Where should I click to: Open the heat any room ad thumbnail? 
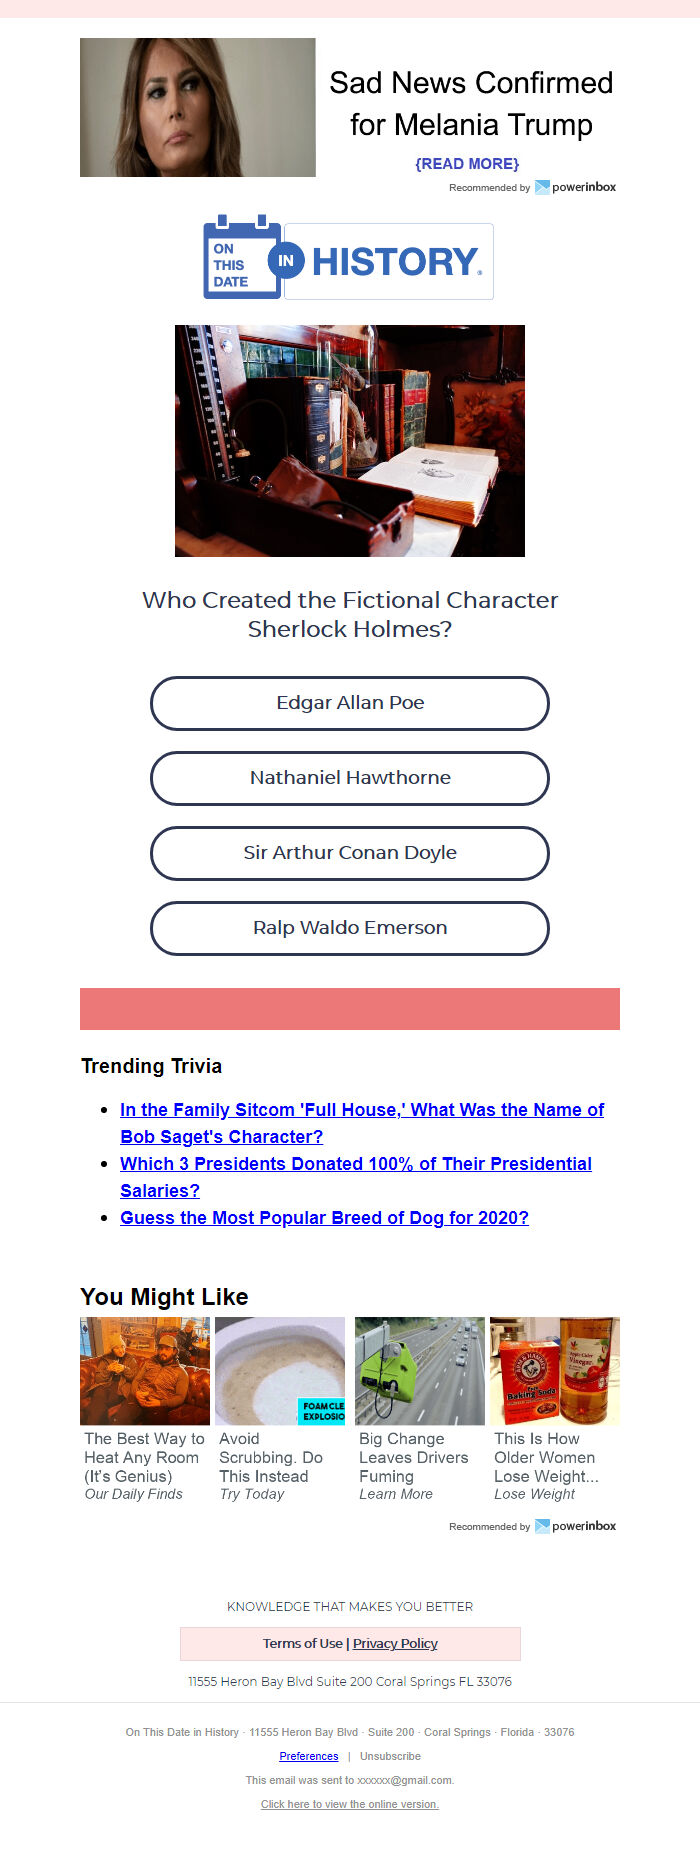click(145, 1371)
